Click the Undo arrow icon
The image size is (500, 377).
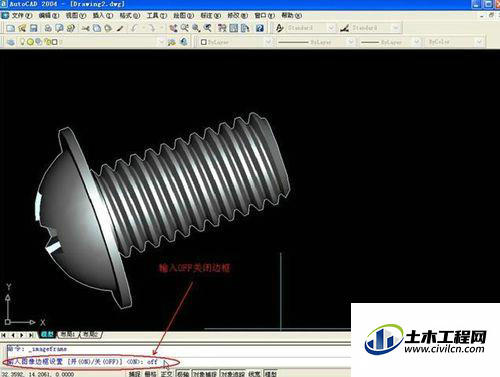[134, 28]
